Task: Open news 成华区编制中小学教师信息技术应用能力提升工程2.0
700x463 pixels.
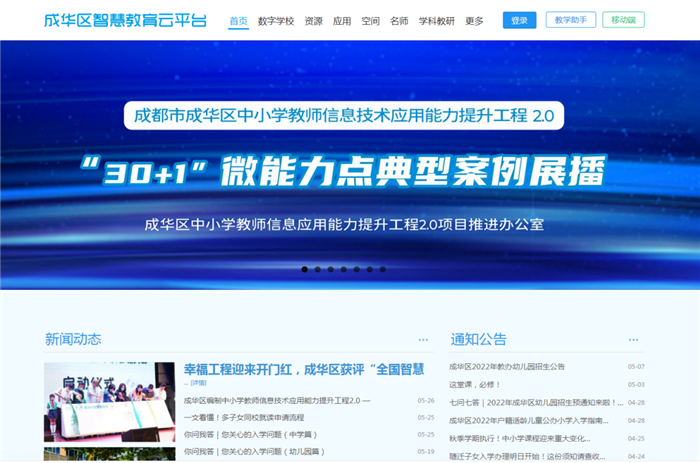Action: point(277,400)
